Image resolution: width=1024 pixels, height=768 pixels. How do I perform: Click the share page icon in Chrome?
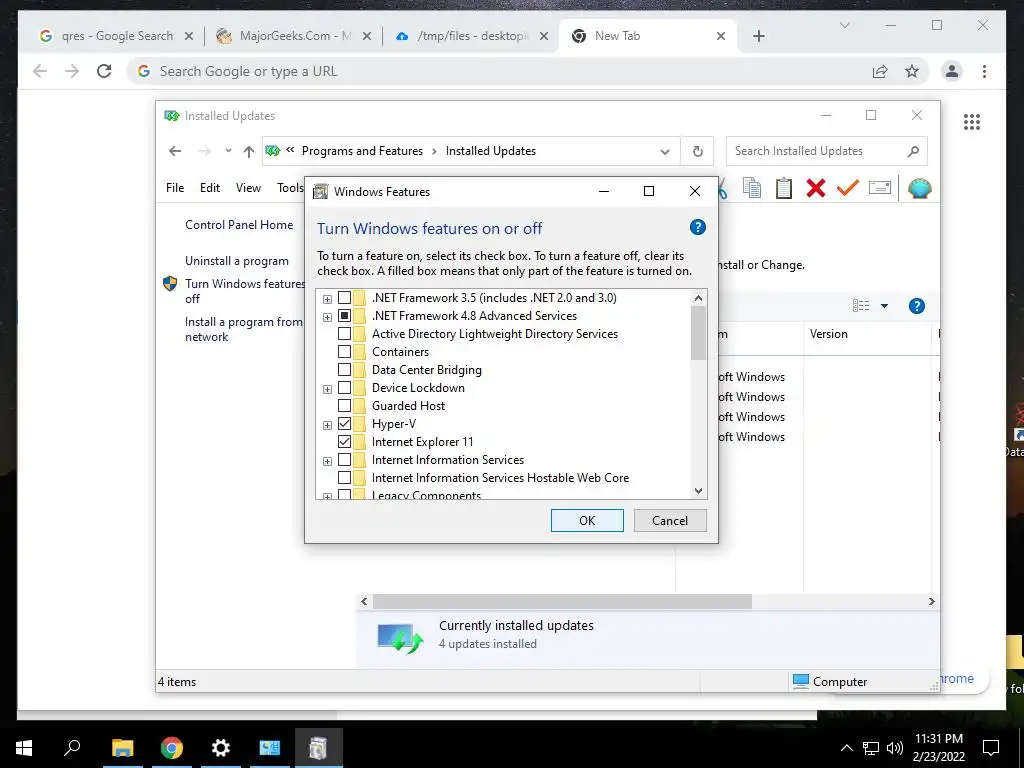click(880, 71)
